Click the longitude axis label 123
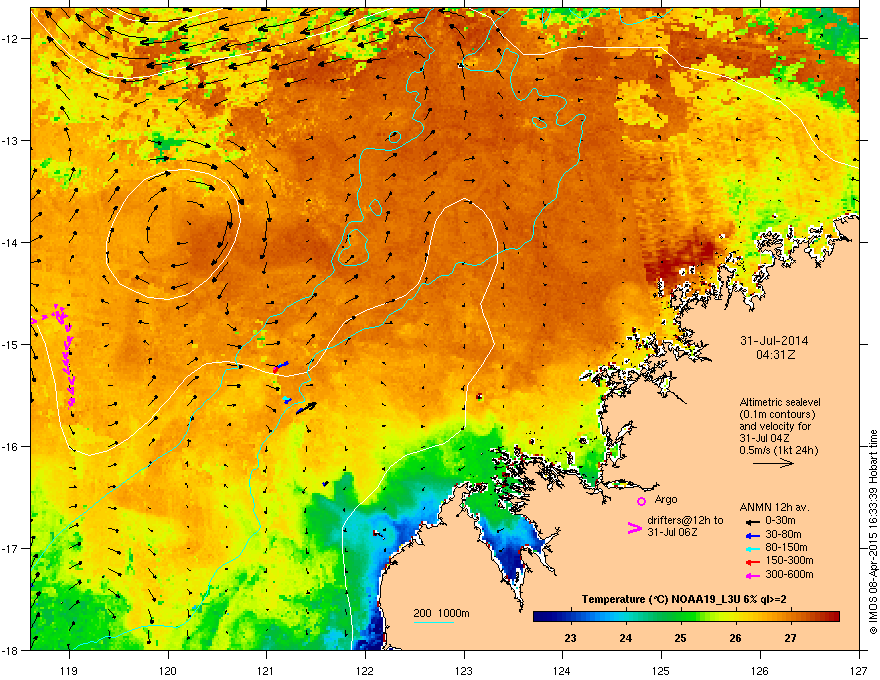Screen dimensions: 880x680 click(x=464, y=670)
